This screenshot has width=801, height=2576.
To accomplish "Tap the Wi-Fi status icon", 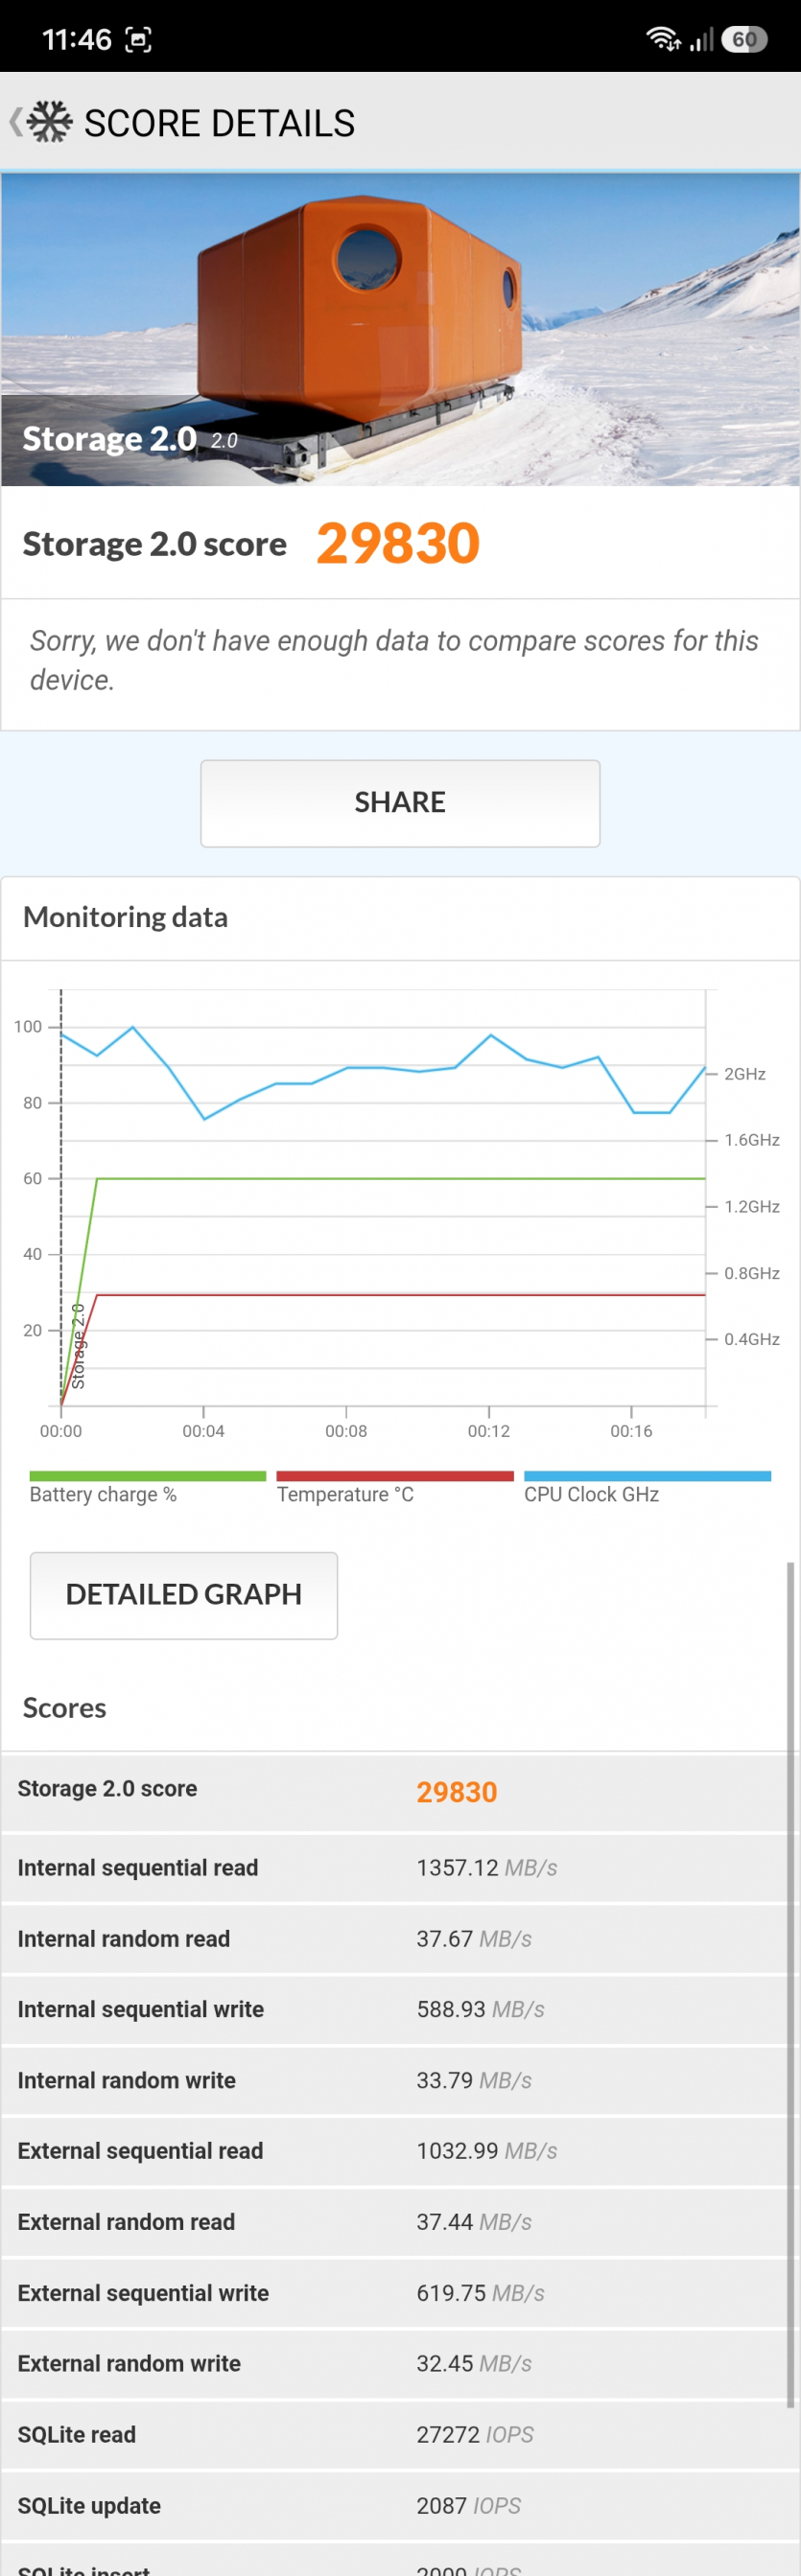I will coord(662,39).
